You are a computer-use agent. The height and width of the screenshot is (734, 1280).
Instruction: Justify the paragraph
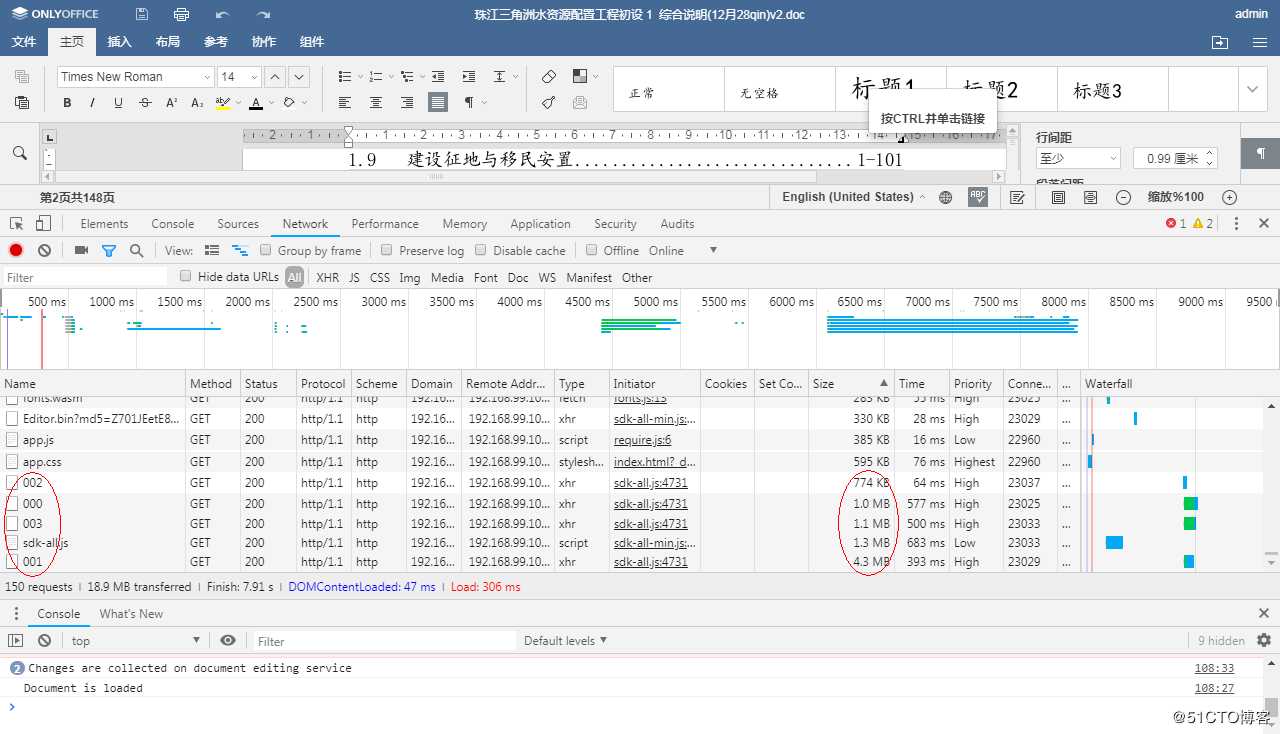coord(438,103)
